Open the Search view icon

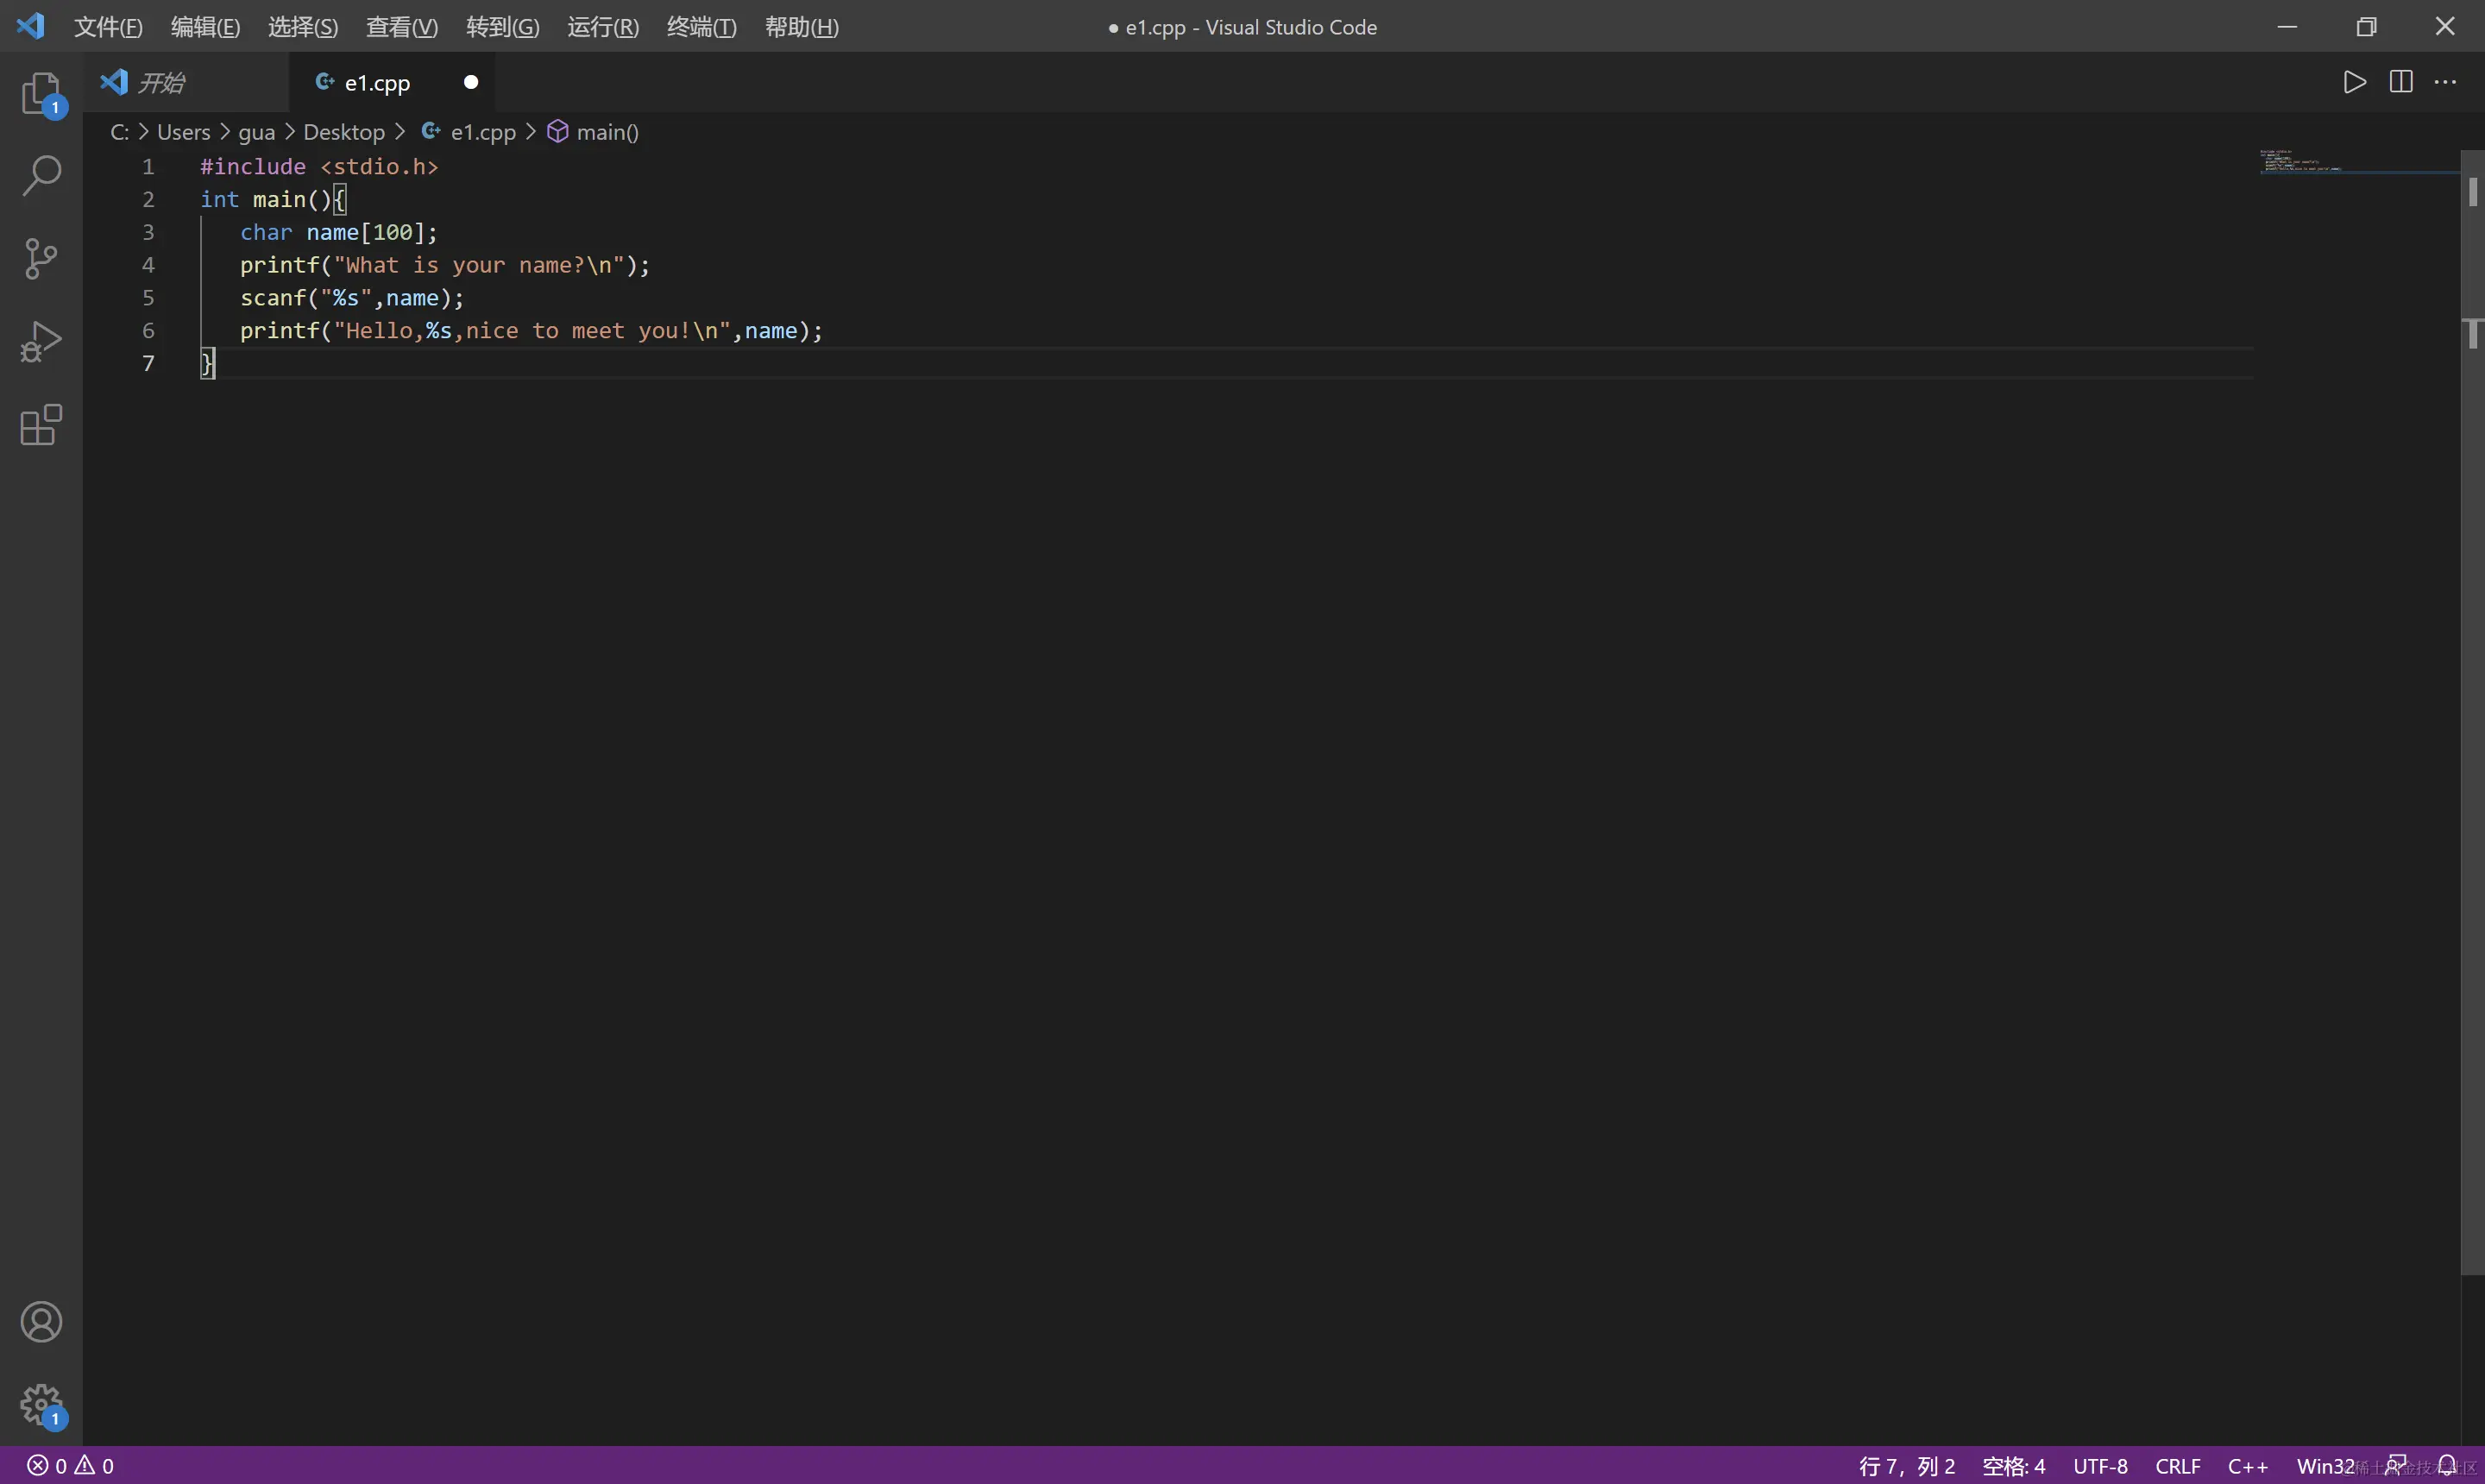(x=41, y=176)
